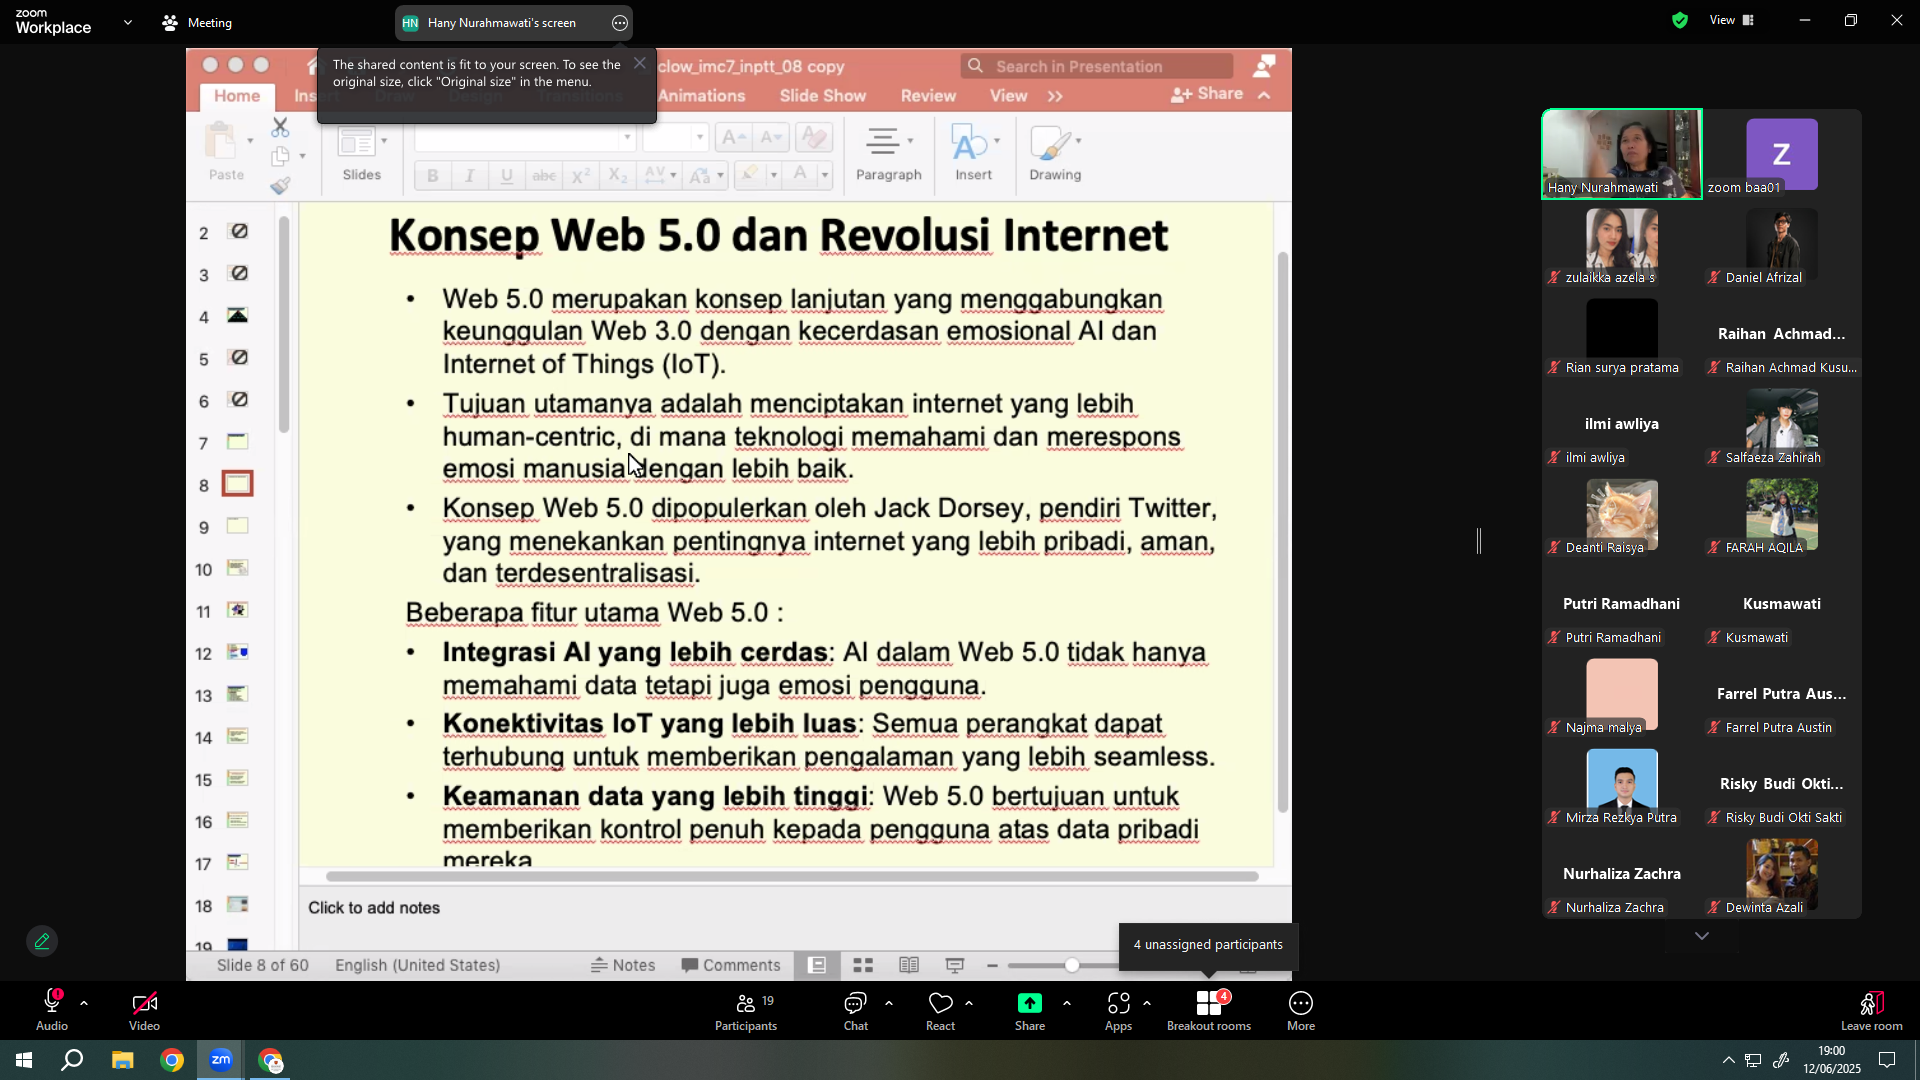Image resolution: width=1920 pixels, height=1080 pixels.
Task: Adjust the zoom slider handle
Action: pos(1072,965)
